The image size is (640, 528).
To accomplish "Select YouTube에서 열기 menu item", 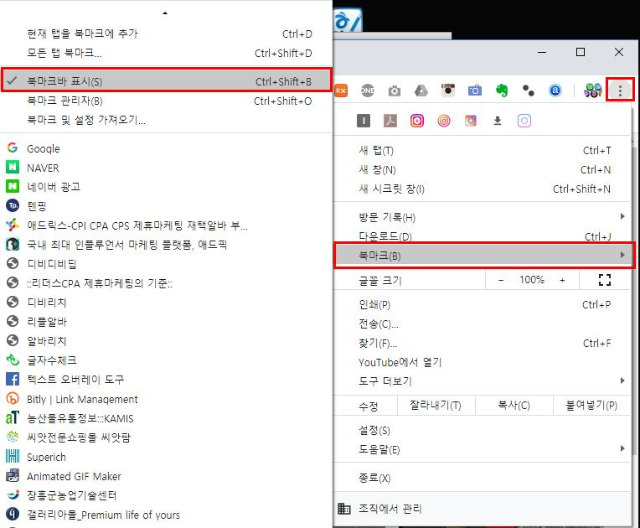I will [484, 362].
